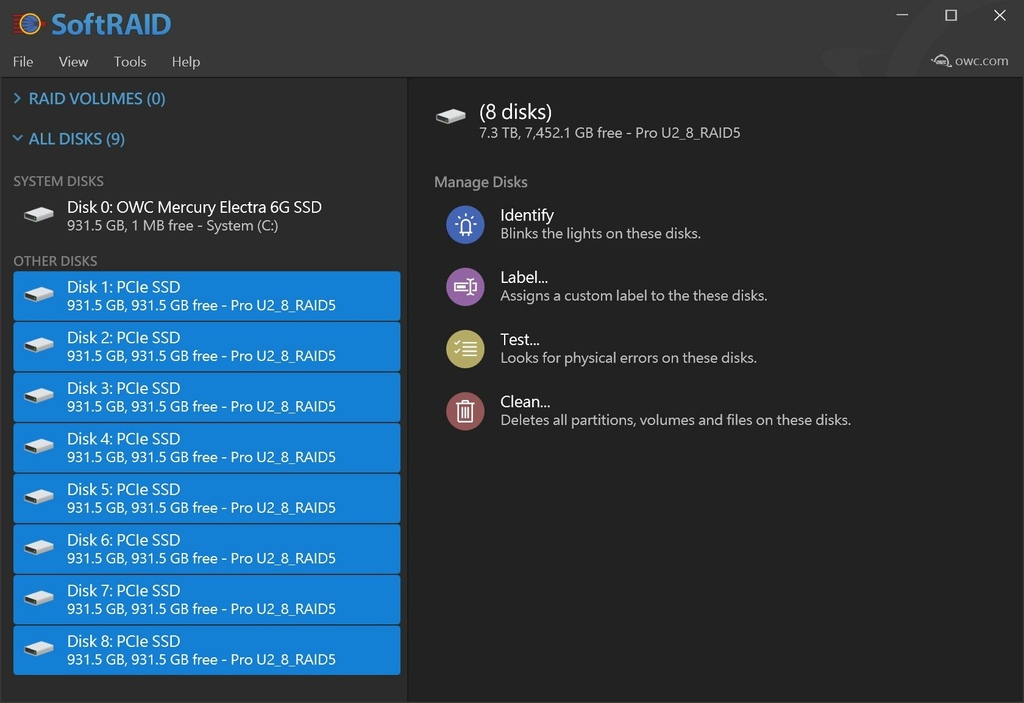Select Disk 4: PCIe SSD row
The width and height of the screenshot is (1024, 703).
pos(206,448)
